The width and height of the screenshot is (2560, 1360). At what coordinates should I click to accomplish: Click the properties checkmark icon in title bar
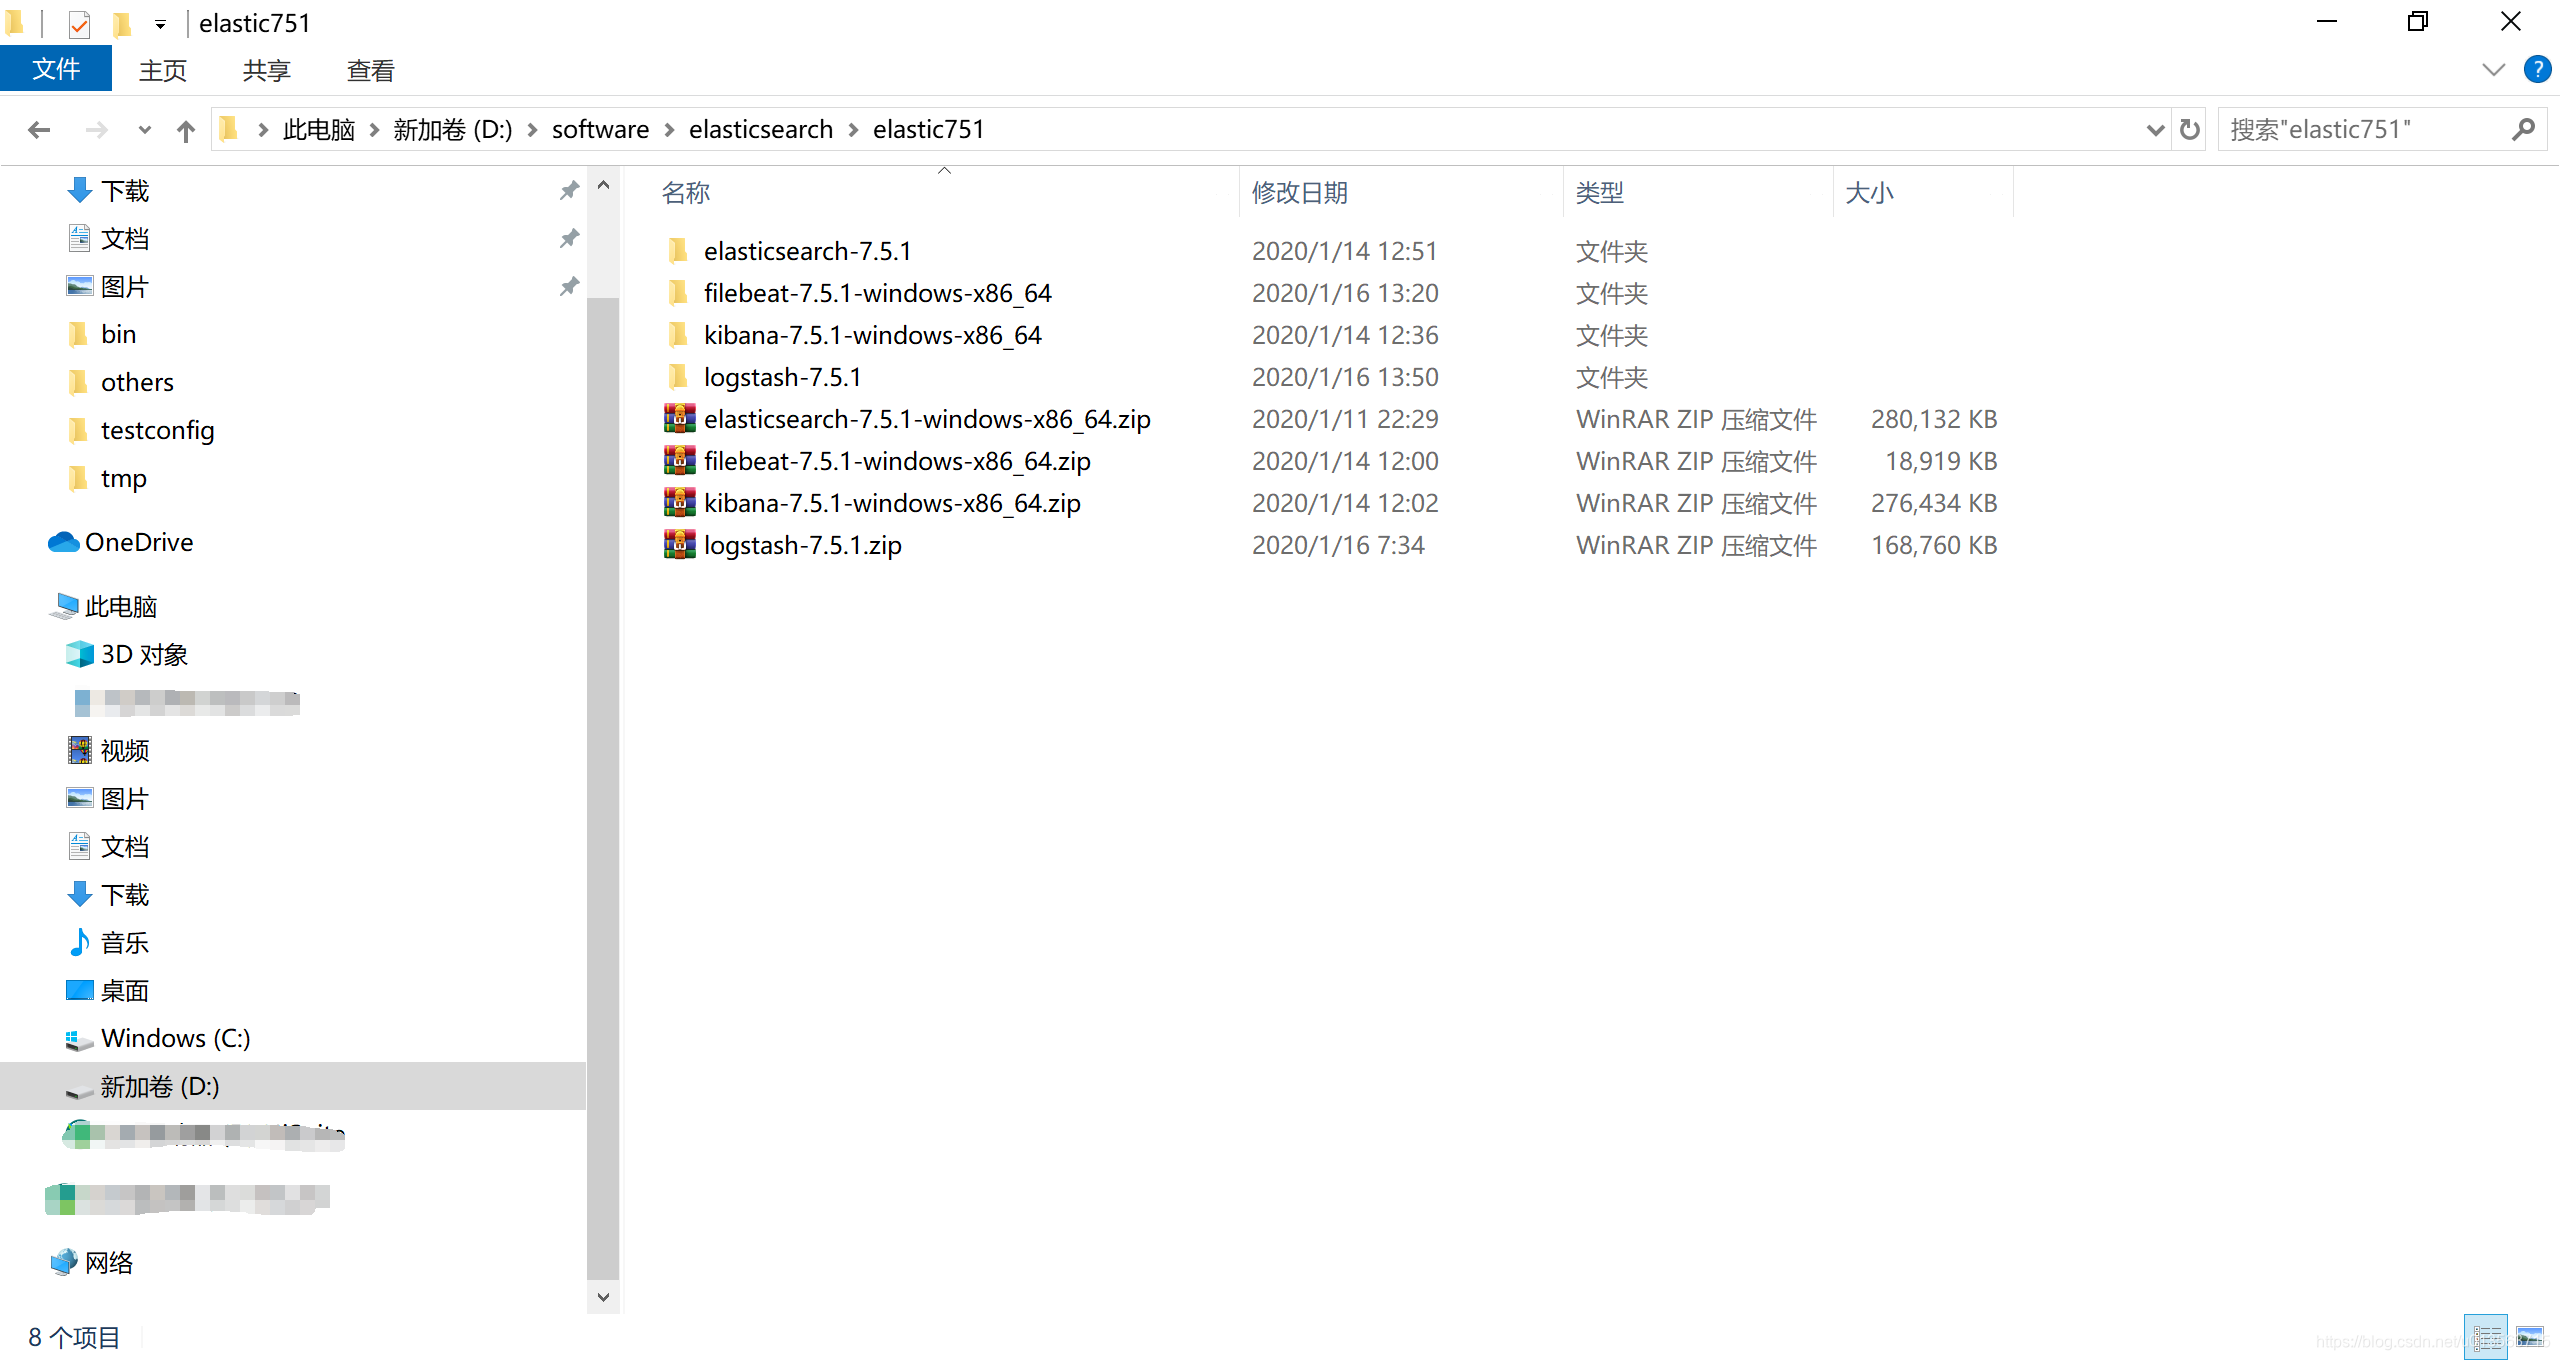click(79, 23)
